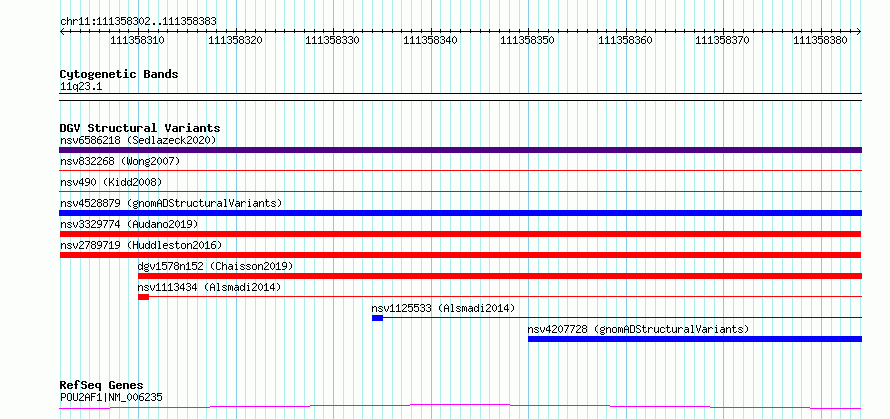
Task: Open the nsv1113434 (Alsmadi2014) variant label
Action: (209, 287)
